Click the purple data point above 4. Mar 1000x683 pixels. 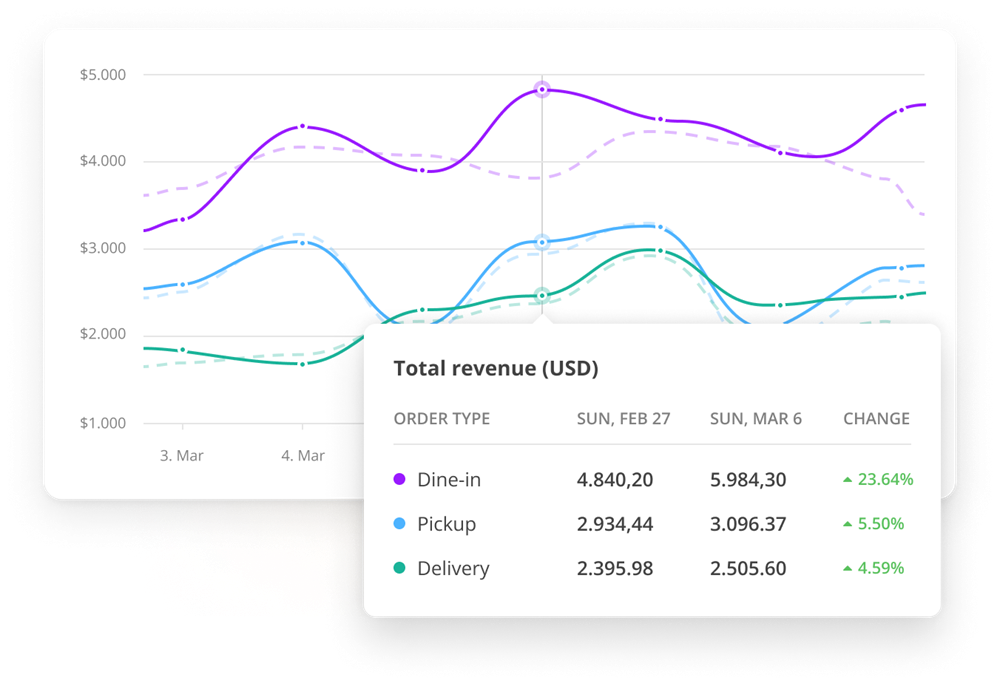click(302, 126)
